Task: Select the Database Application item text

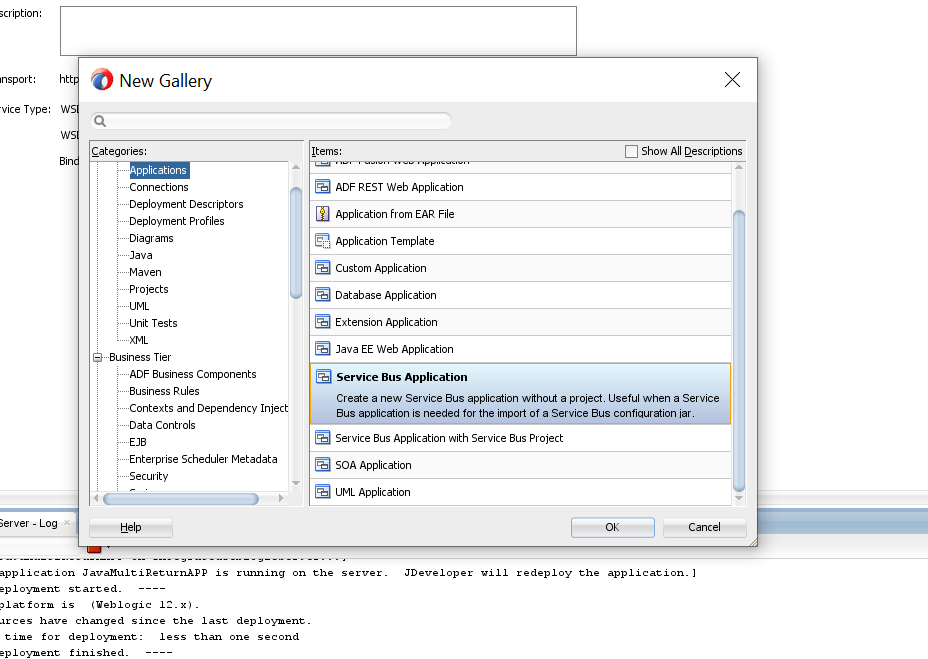Action: (386, 295)
